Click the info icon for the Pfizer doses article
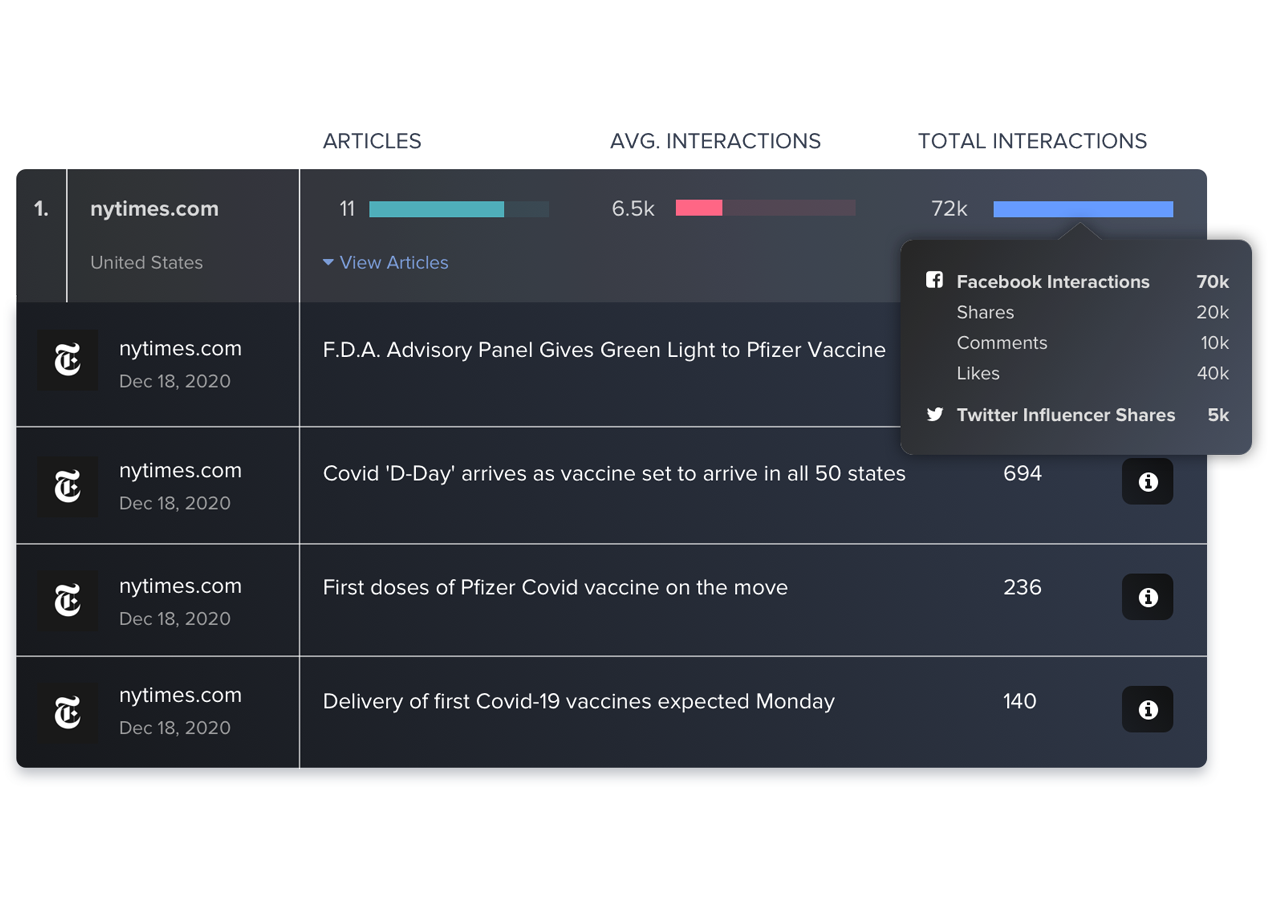The width and height of the screenshot is (1270, 920). pyautogui.click(x=1147, y=597)
